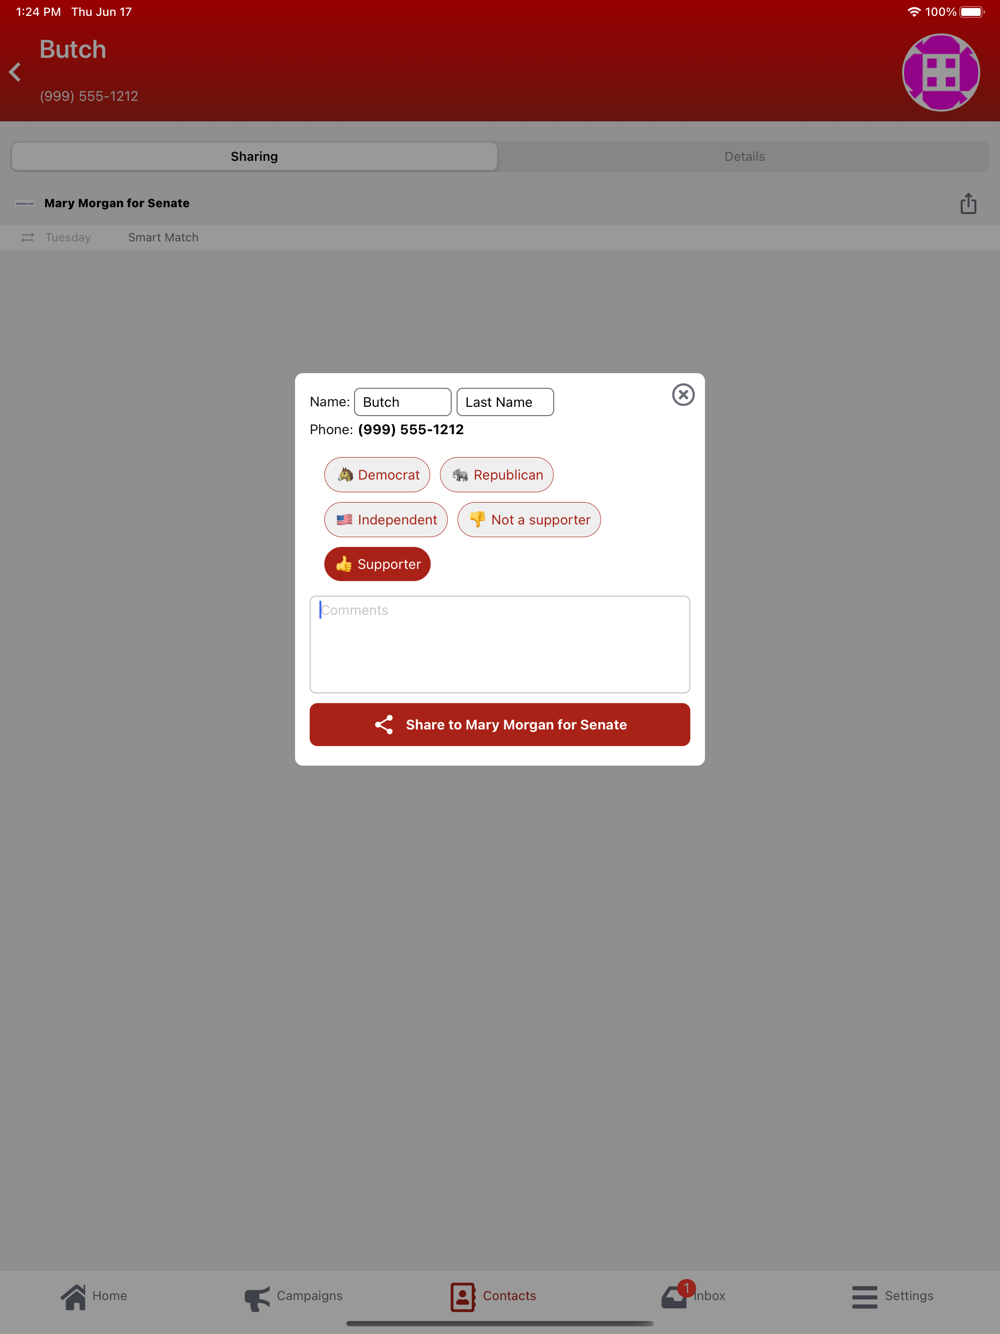
Task: Tap the back chevron arrow
Action: click(x=15, y=72)
